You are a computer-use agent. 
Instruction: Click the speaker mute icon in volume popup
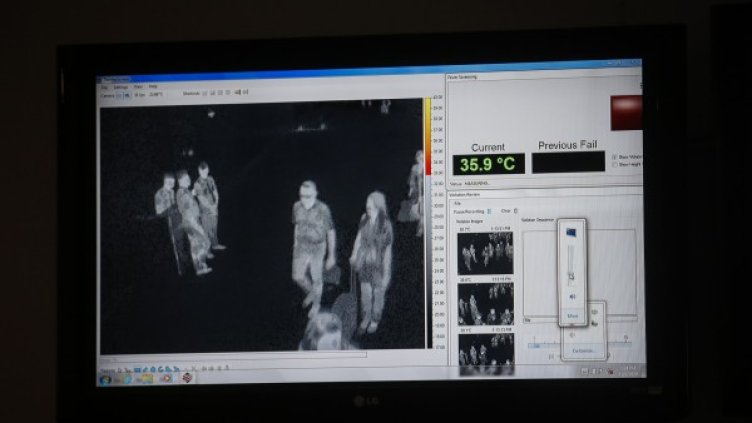573,297
